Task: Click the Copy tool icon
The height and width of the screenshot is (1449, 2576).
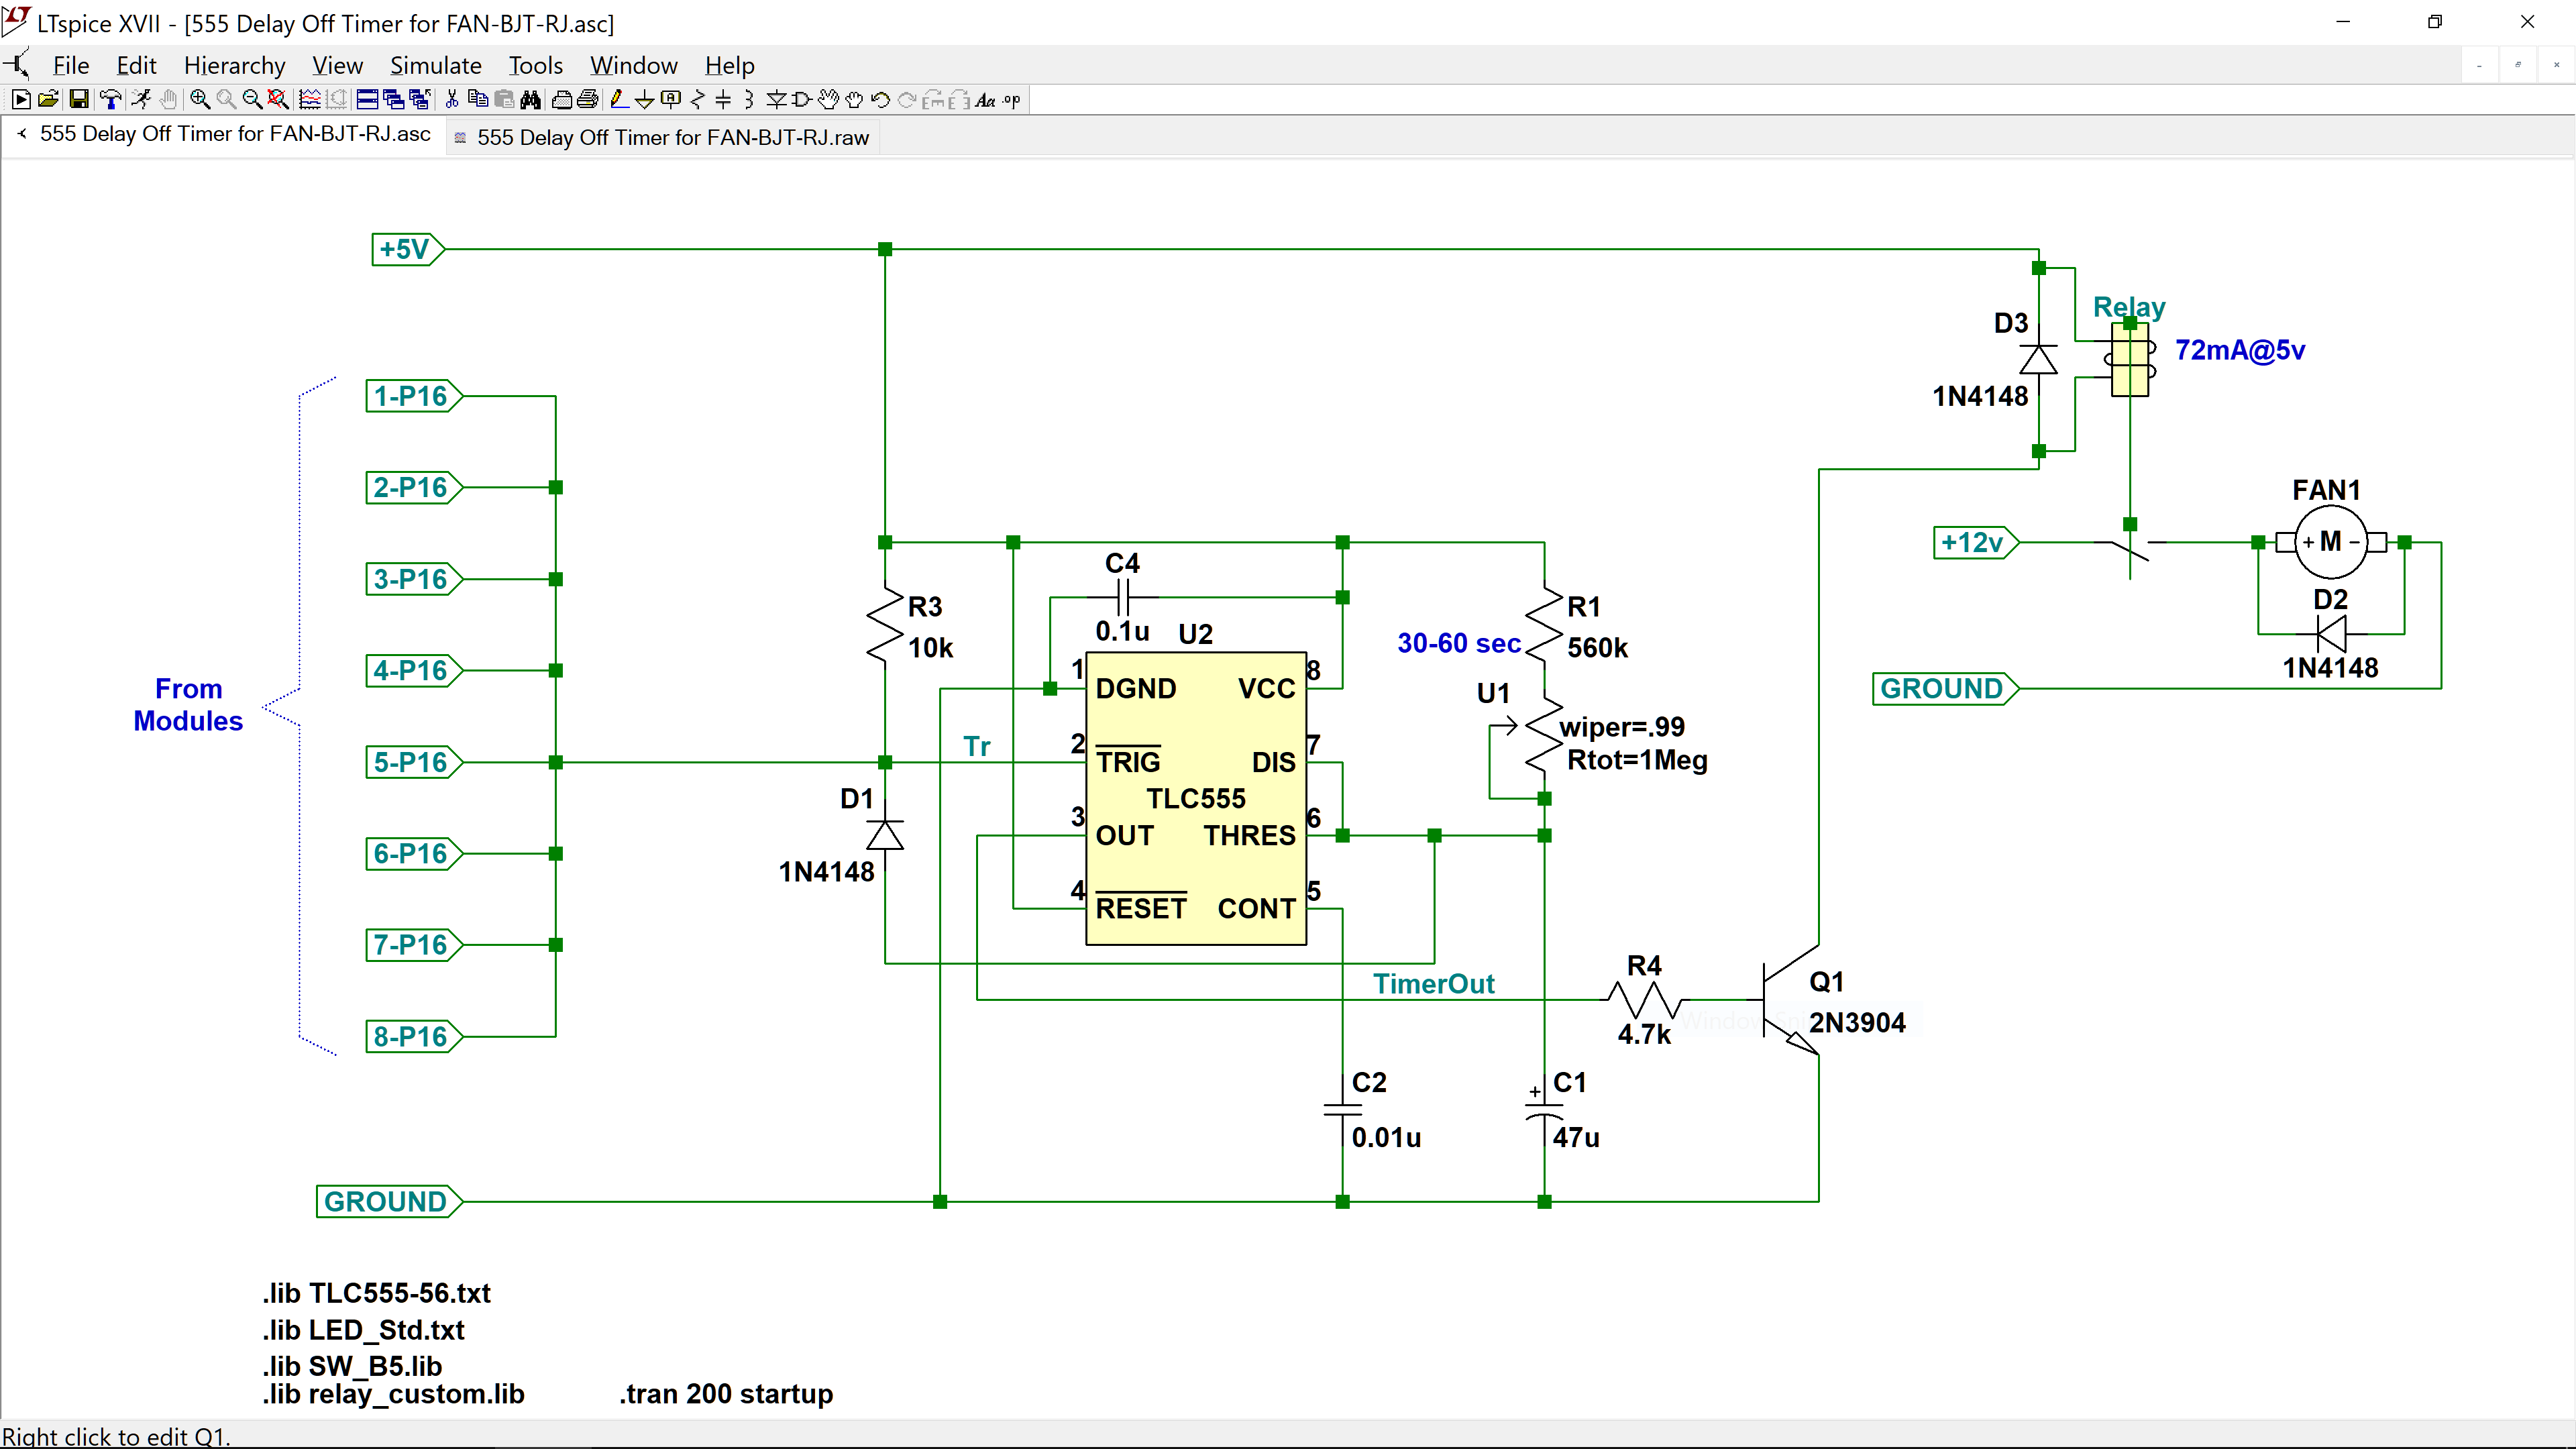Action: (x=478, y=100)
